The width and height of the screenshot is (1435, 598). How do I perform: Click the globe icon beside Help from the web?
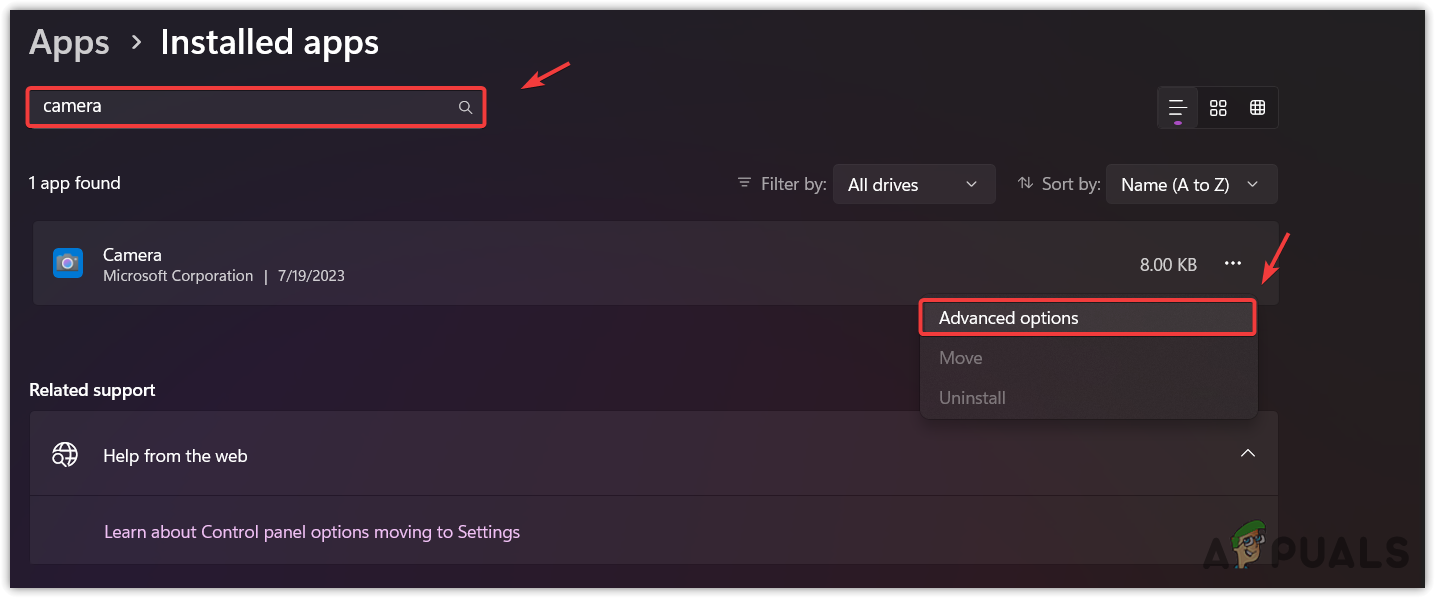pyautogui.click(x=66, y=455)
